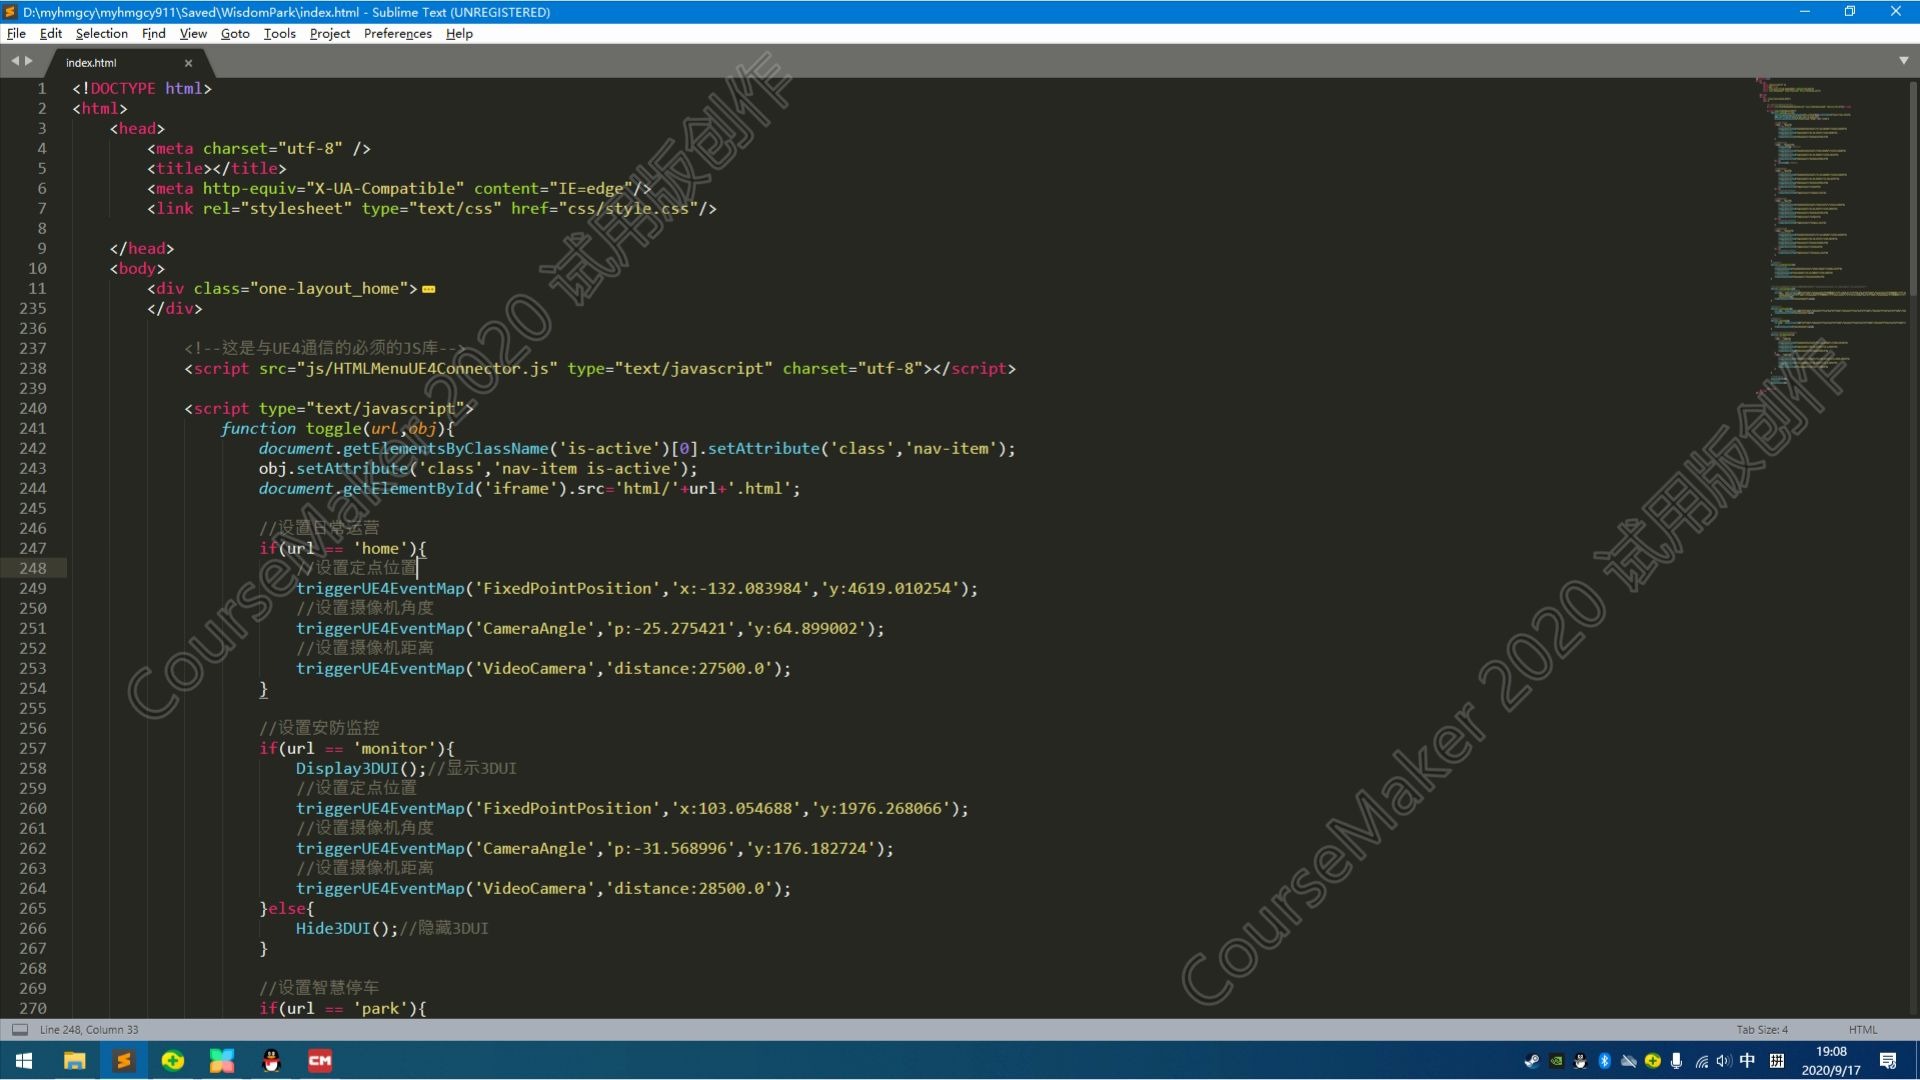This screenshot has width=1920, height=1080.
Task: Open Bluetooth devices from the tray
Action: 1604,1060
